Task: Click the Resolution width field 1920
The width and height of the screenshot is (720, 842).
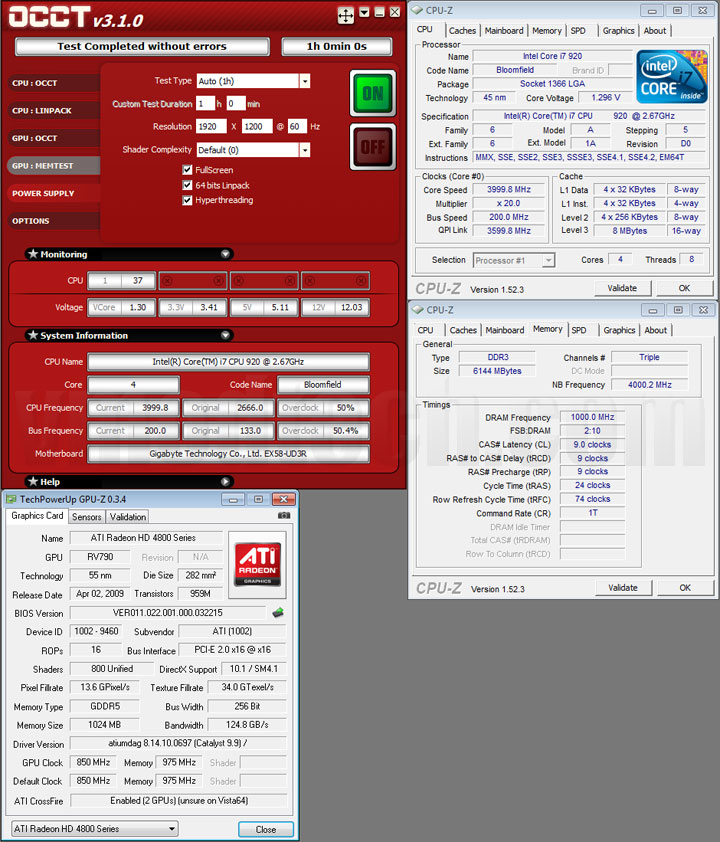Action: pos(212,126)
